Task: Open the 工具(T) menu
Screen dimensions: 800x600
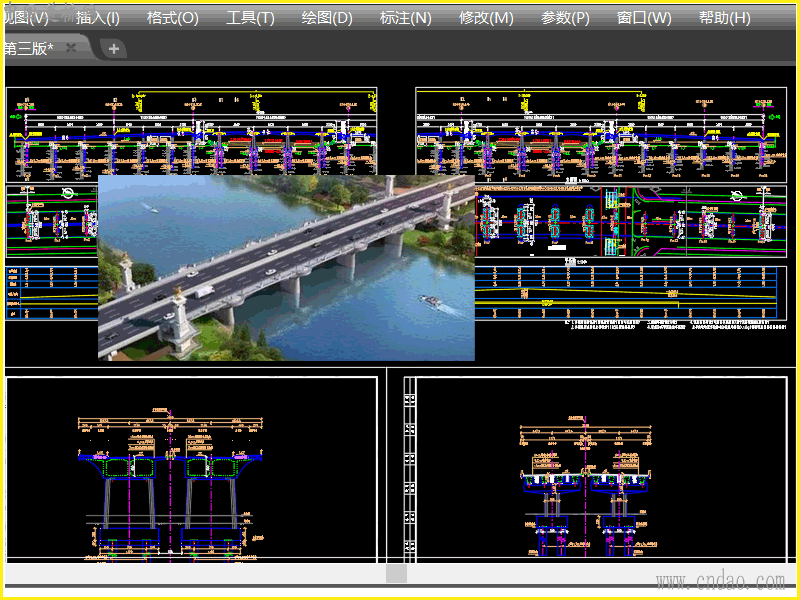Action: 250,18
